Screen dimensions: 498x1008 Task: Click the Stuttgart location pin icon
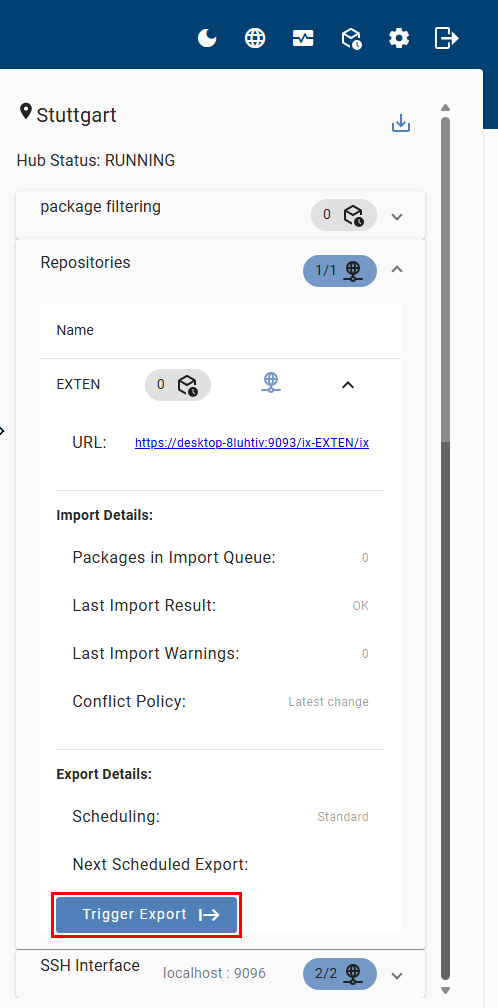click(26, 112)
